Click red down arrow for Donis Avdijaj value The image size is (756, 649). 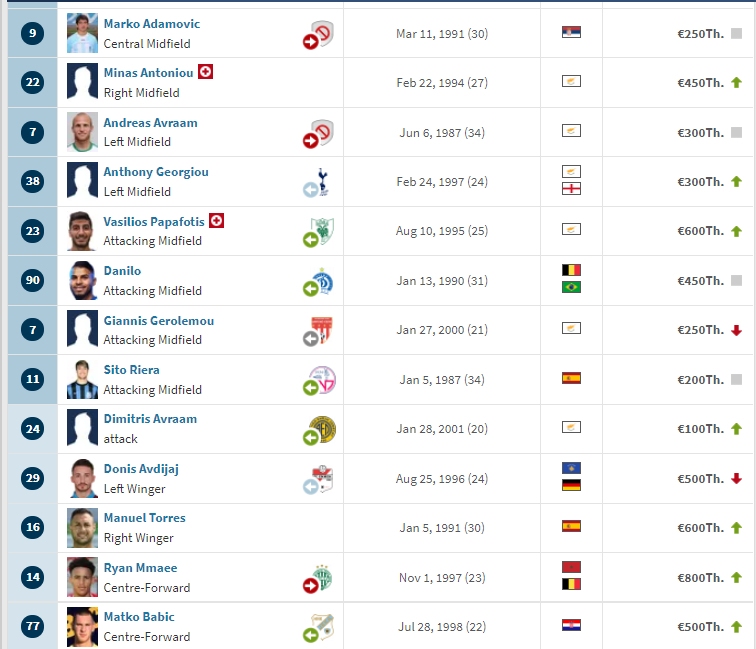(736, 478)
